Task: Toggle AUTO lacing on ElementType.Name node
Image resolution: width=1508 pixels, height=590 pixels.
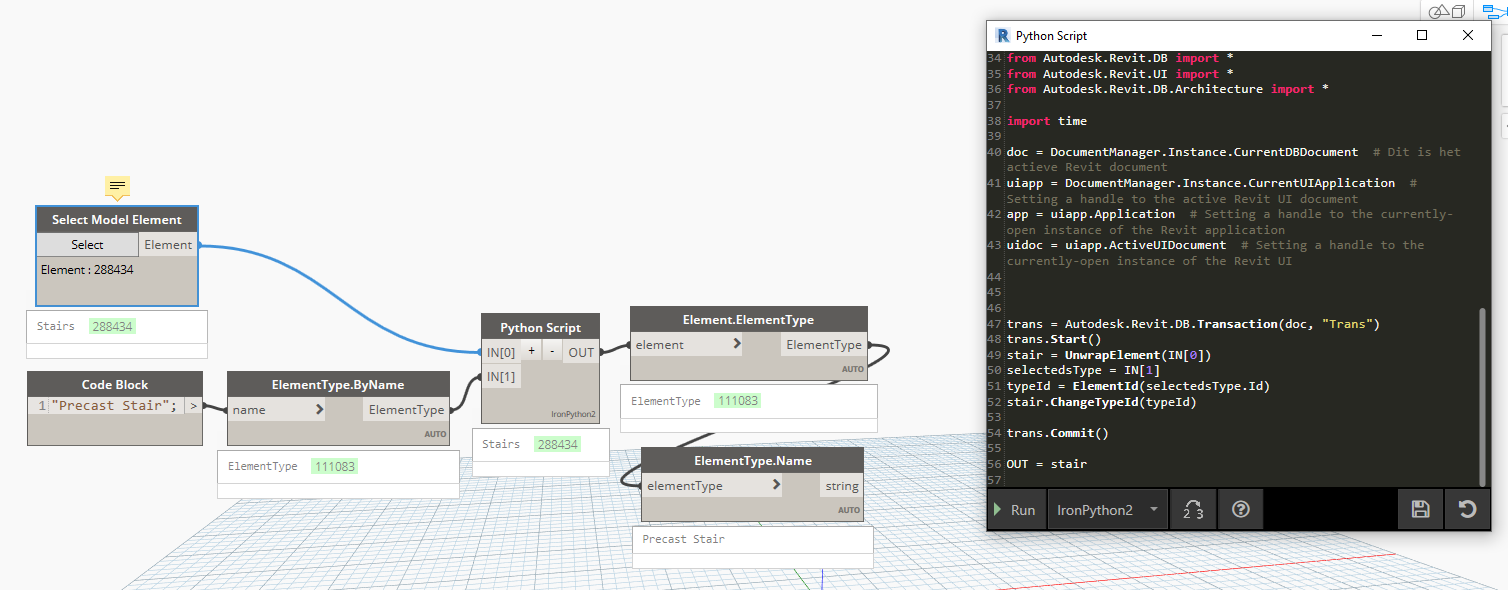Action: [x=848, y=509]
